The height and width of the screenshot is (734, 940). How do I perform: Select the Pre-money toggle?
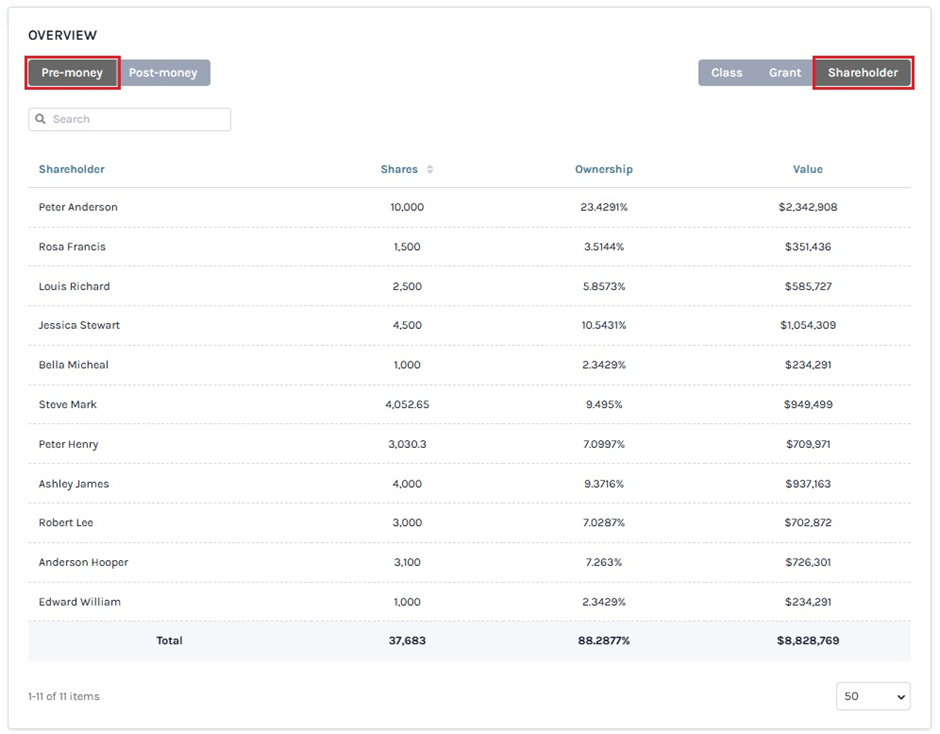(72, 73)
